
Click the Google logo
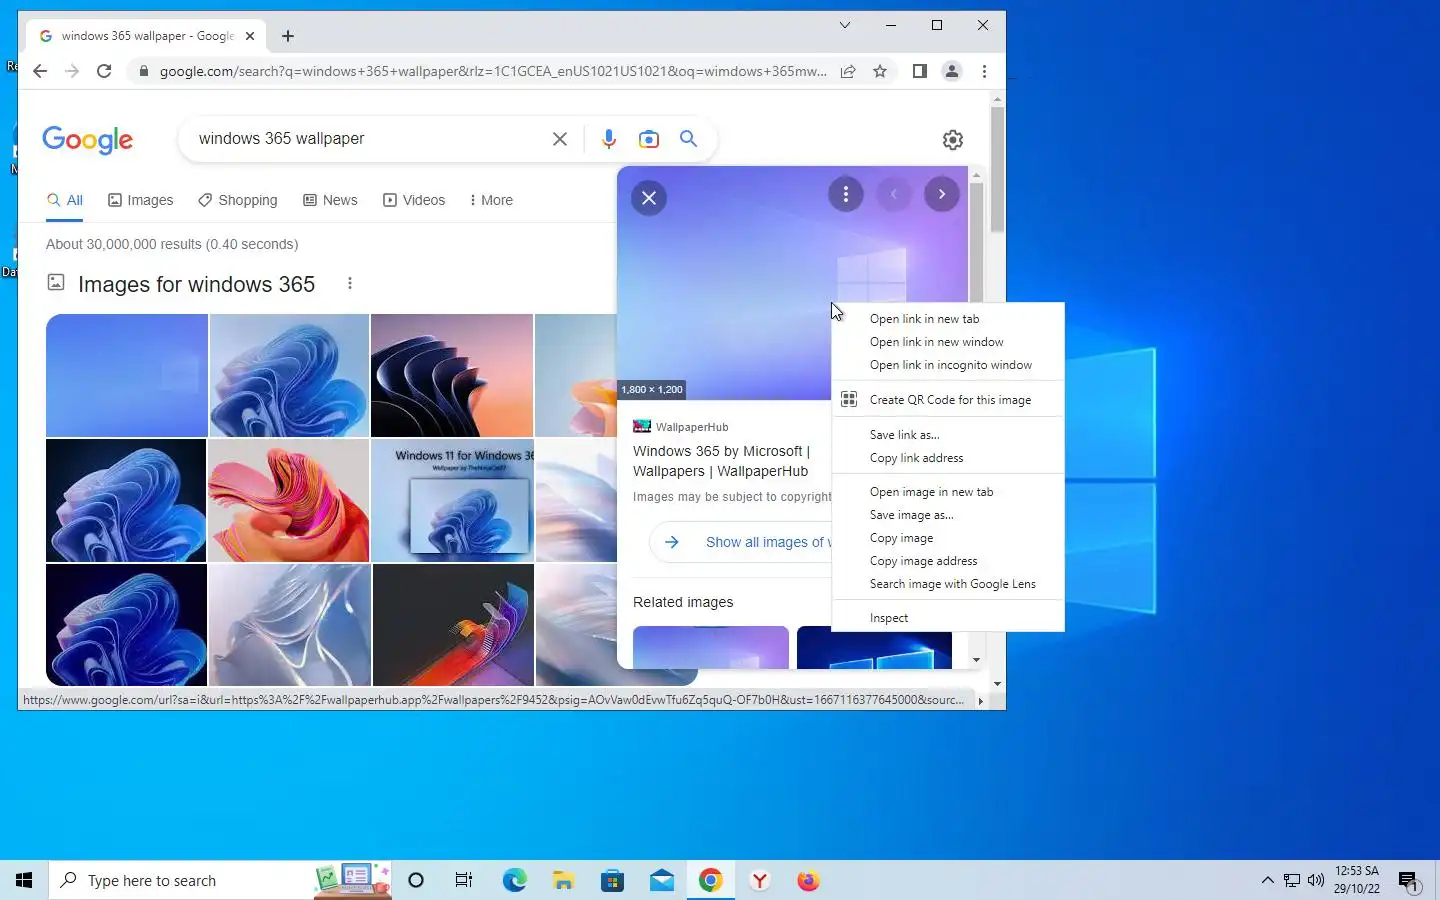pos(88,140)
